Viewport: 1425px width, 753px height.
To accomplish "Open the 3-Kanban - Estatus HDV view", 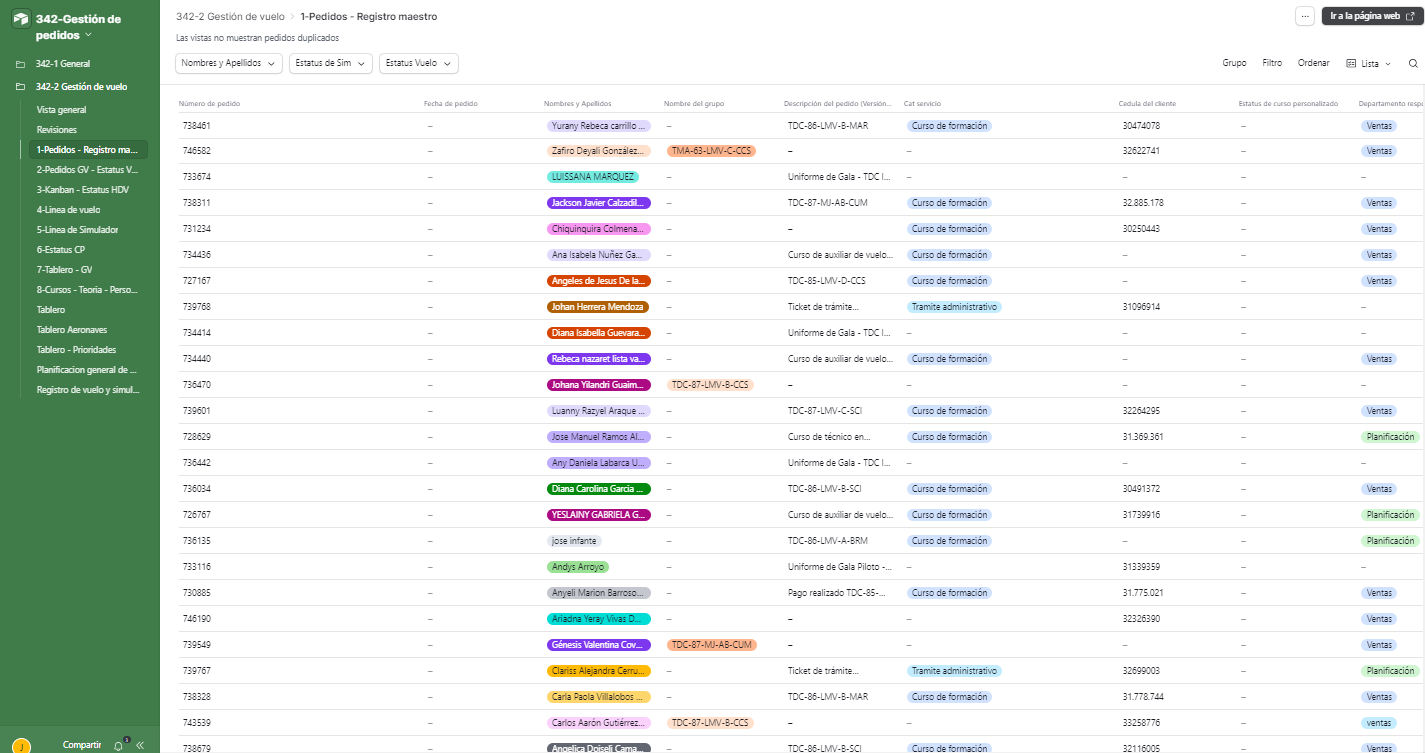I will point(83,190).
